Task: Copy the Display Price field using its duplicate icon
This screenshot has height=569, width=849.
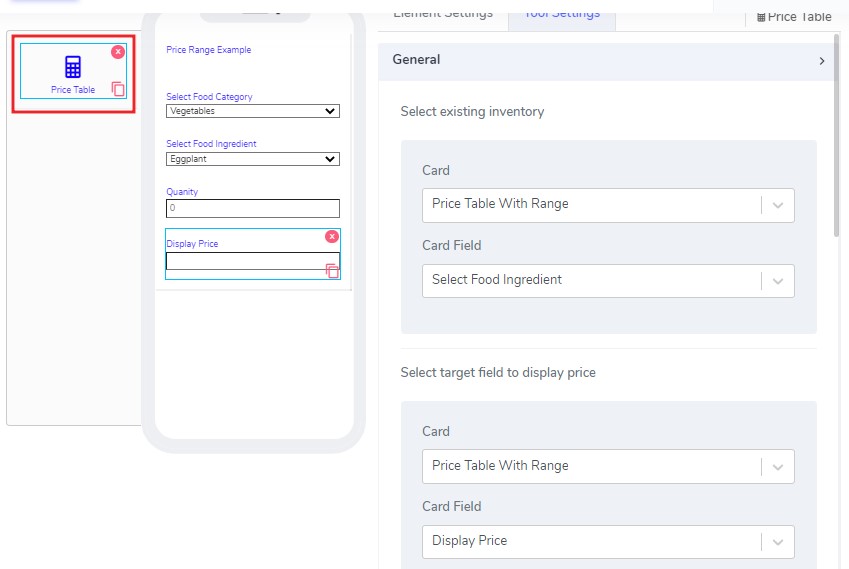Action: click(x=332, y=271)
